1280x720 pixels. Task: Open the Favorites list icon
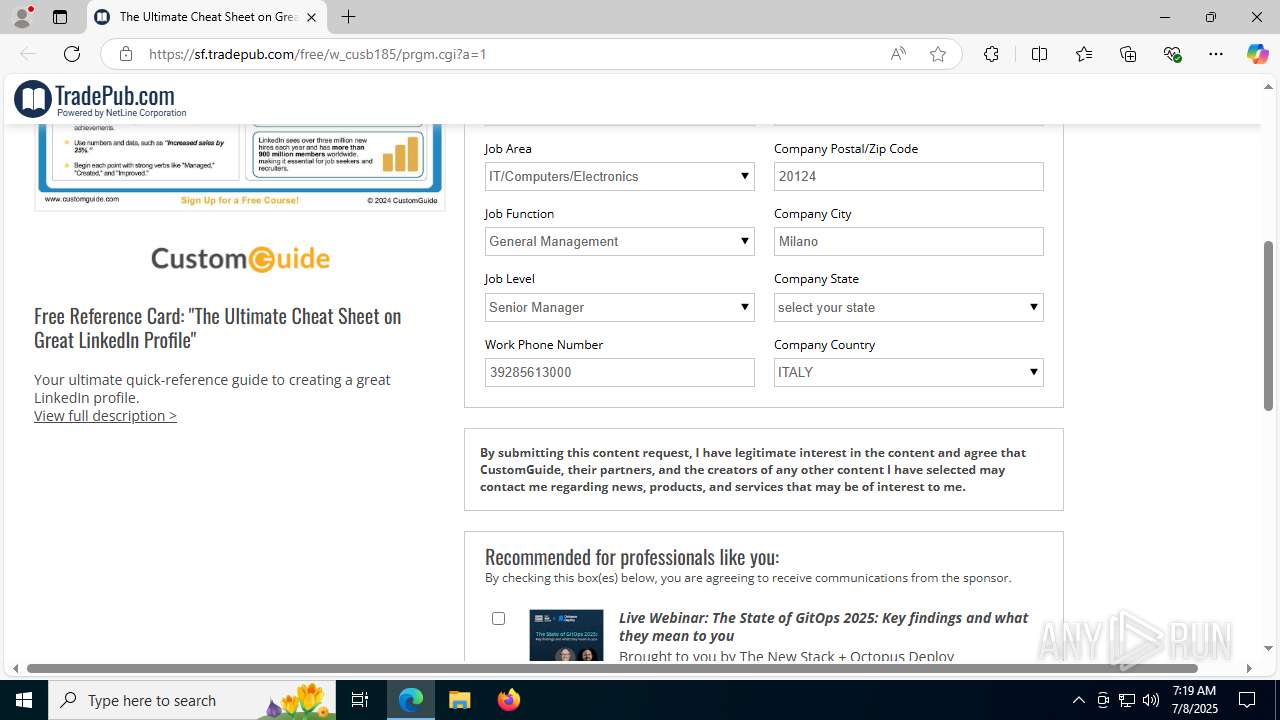[1084, 54]
